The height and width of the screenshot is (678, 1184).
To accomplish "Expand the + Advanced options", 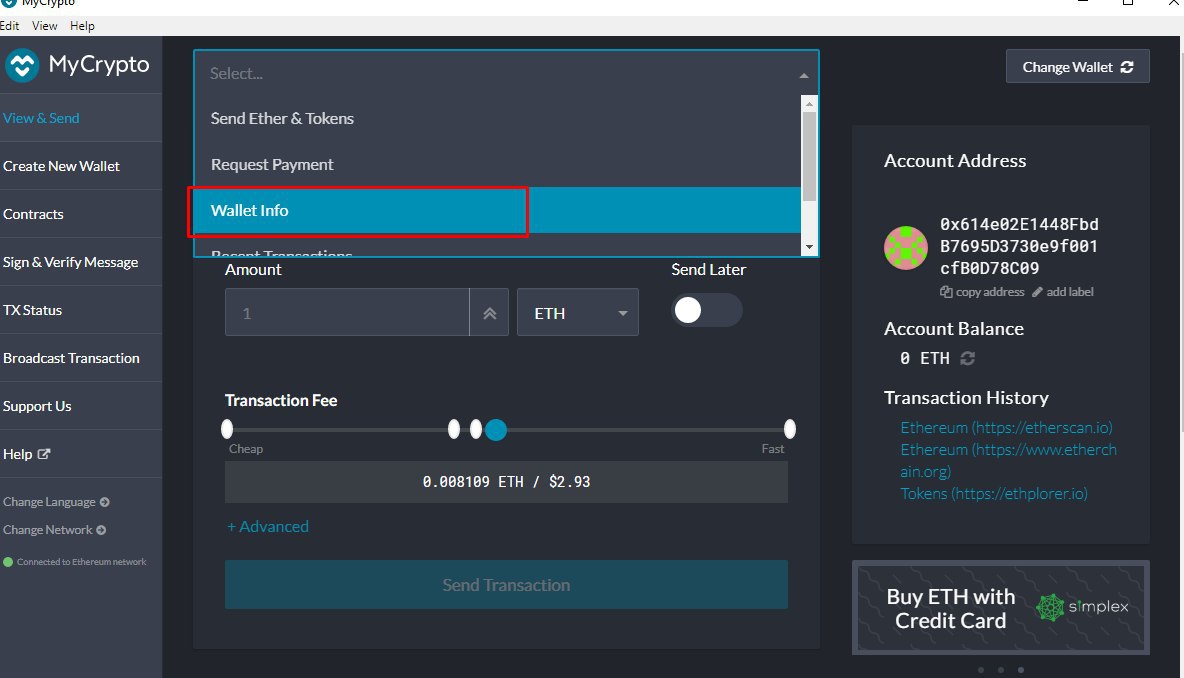I will click(268, 527).
